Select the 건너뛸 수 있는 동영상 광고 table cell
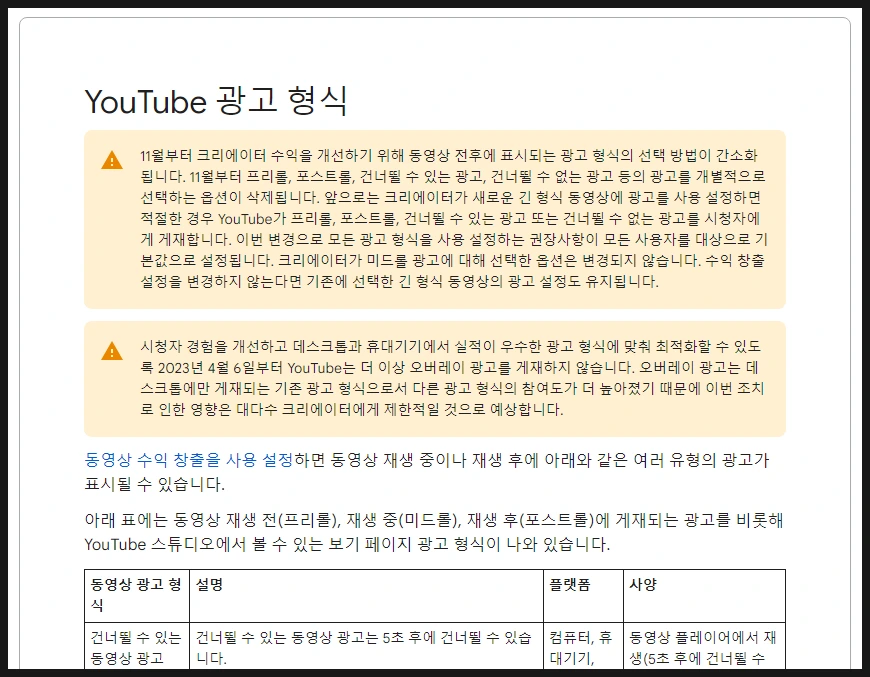 pyautogui.click(x=135, y=650)
